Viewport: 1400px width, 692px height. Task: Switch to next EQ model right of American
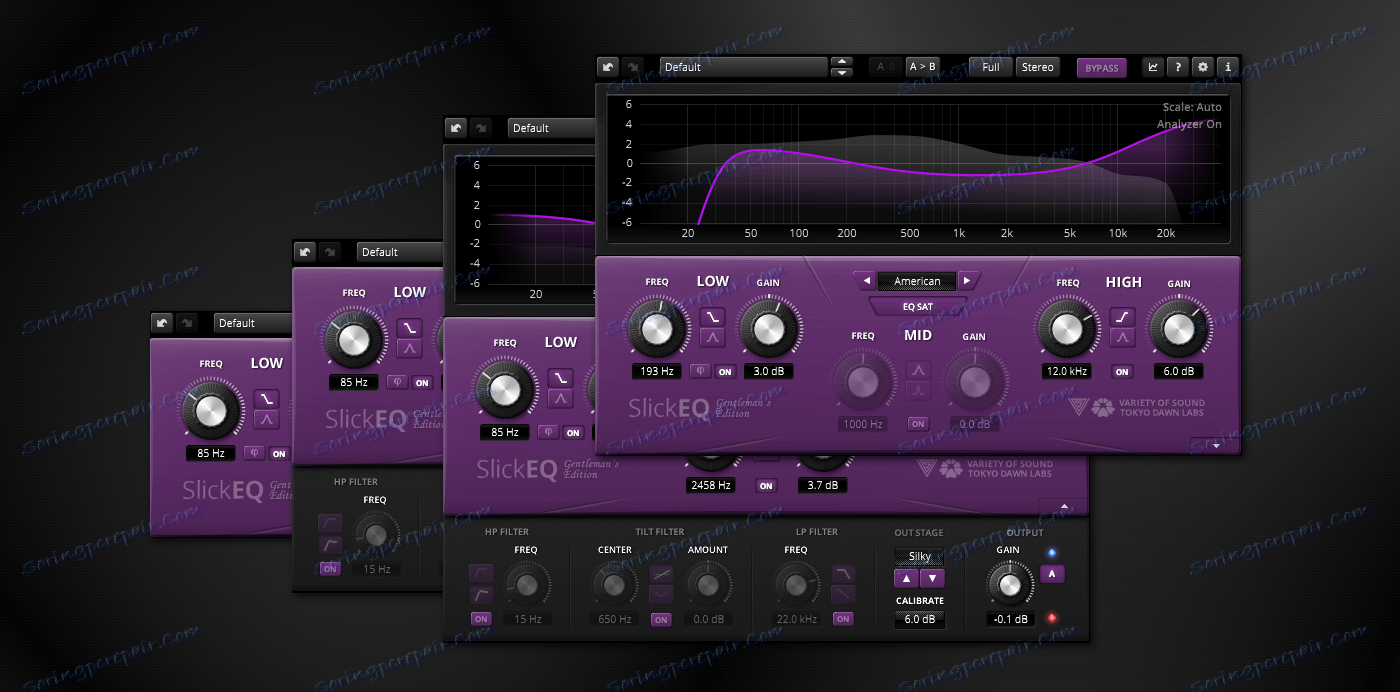pos(967,281)
